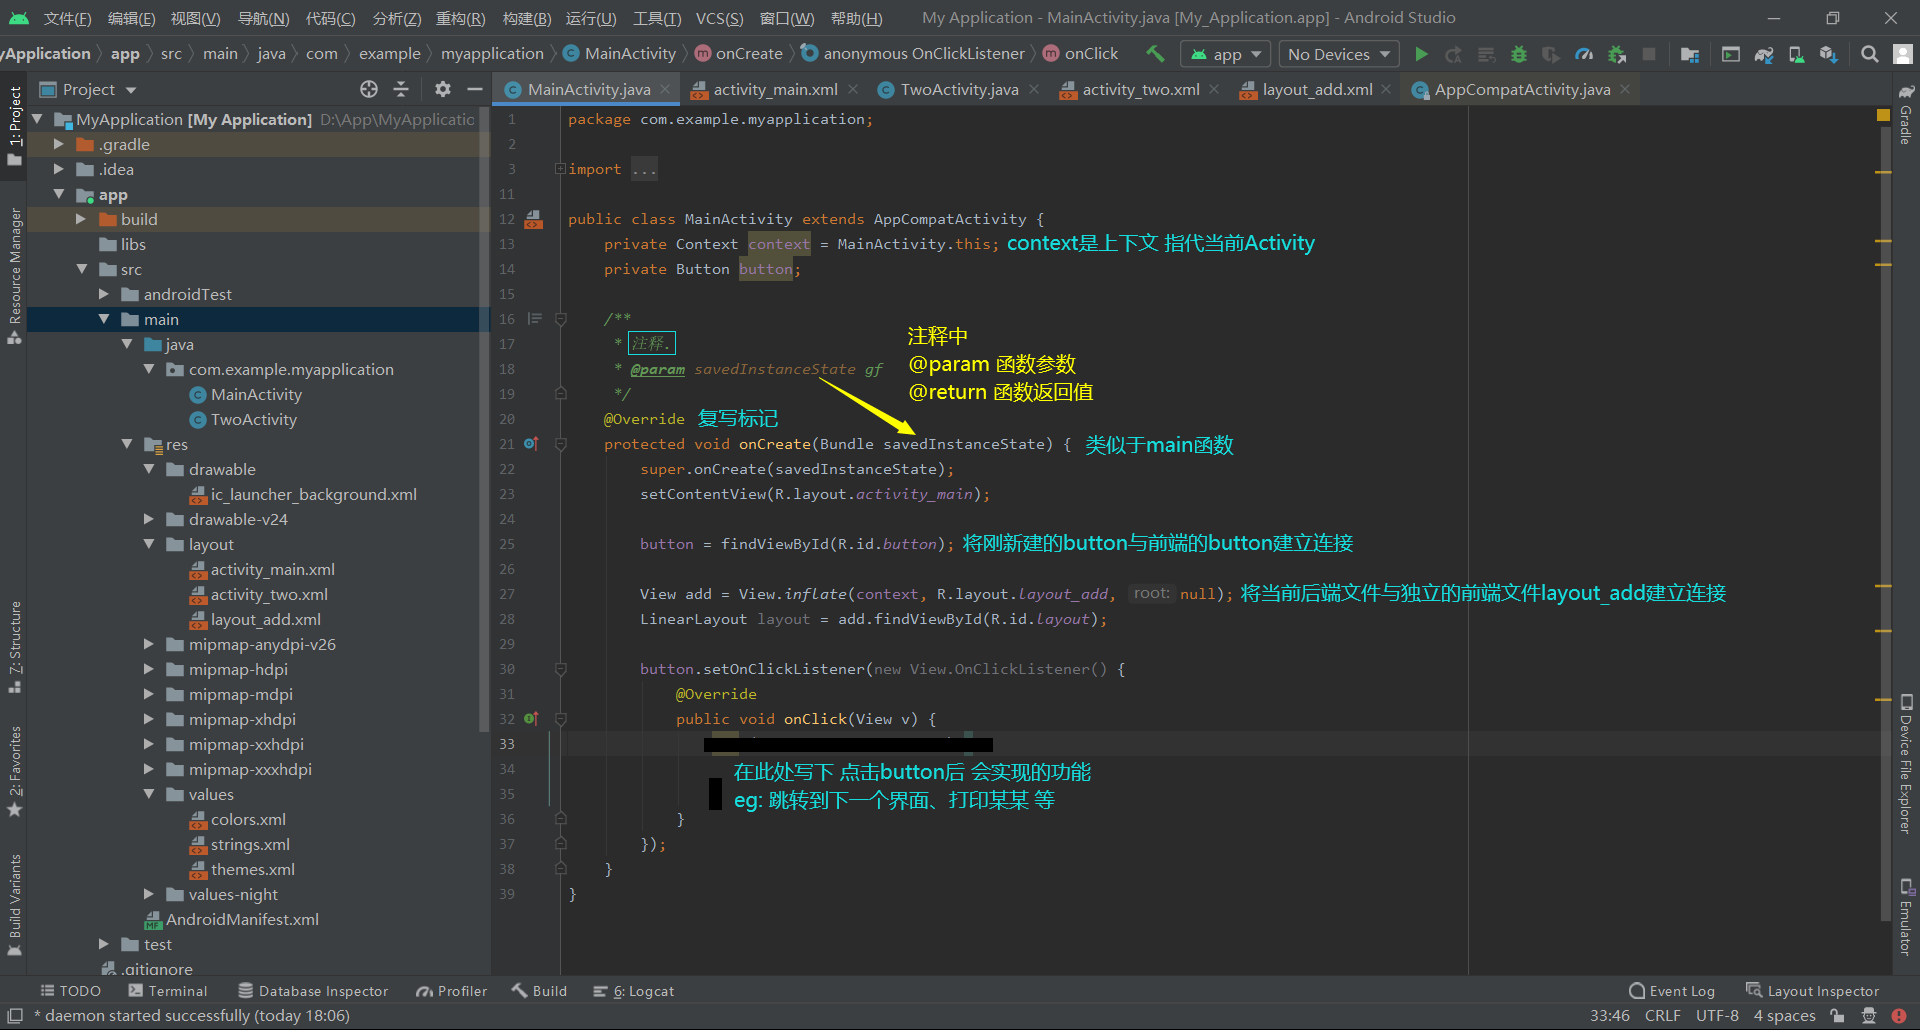
Task: Open the 文件(F) menu
Action: tap(67, 18)
